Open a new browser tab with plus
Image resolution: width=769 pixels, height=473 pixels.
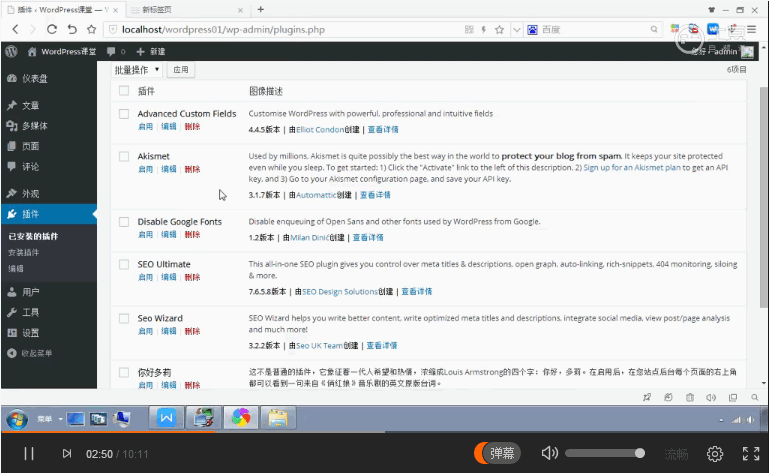coord(260,9)
